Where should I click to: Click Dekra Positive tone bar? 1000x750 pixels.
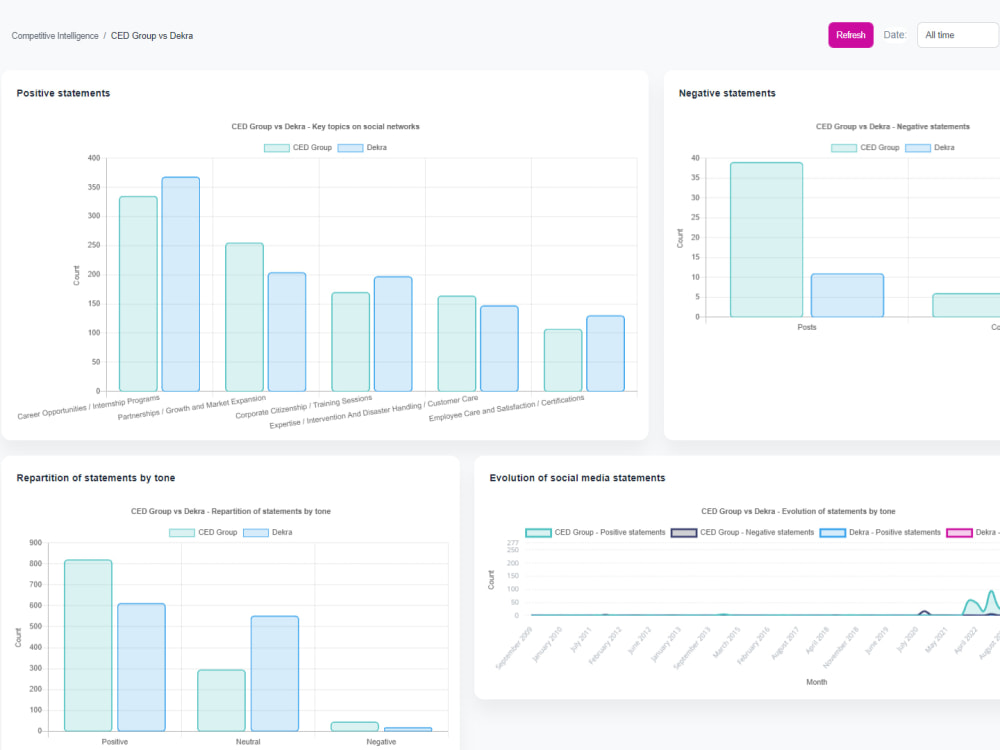click(x=142, y=667)
